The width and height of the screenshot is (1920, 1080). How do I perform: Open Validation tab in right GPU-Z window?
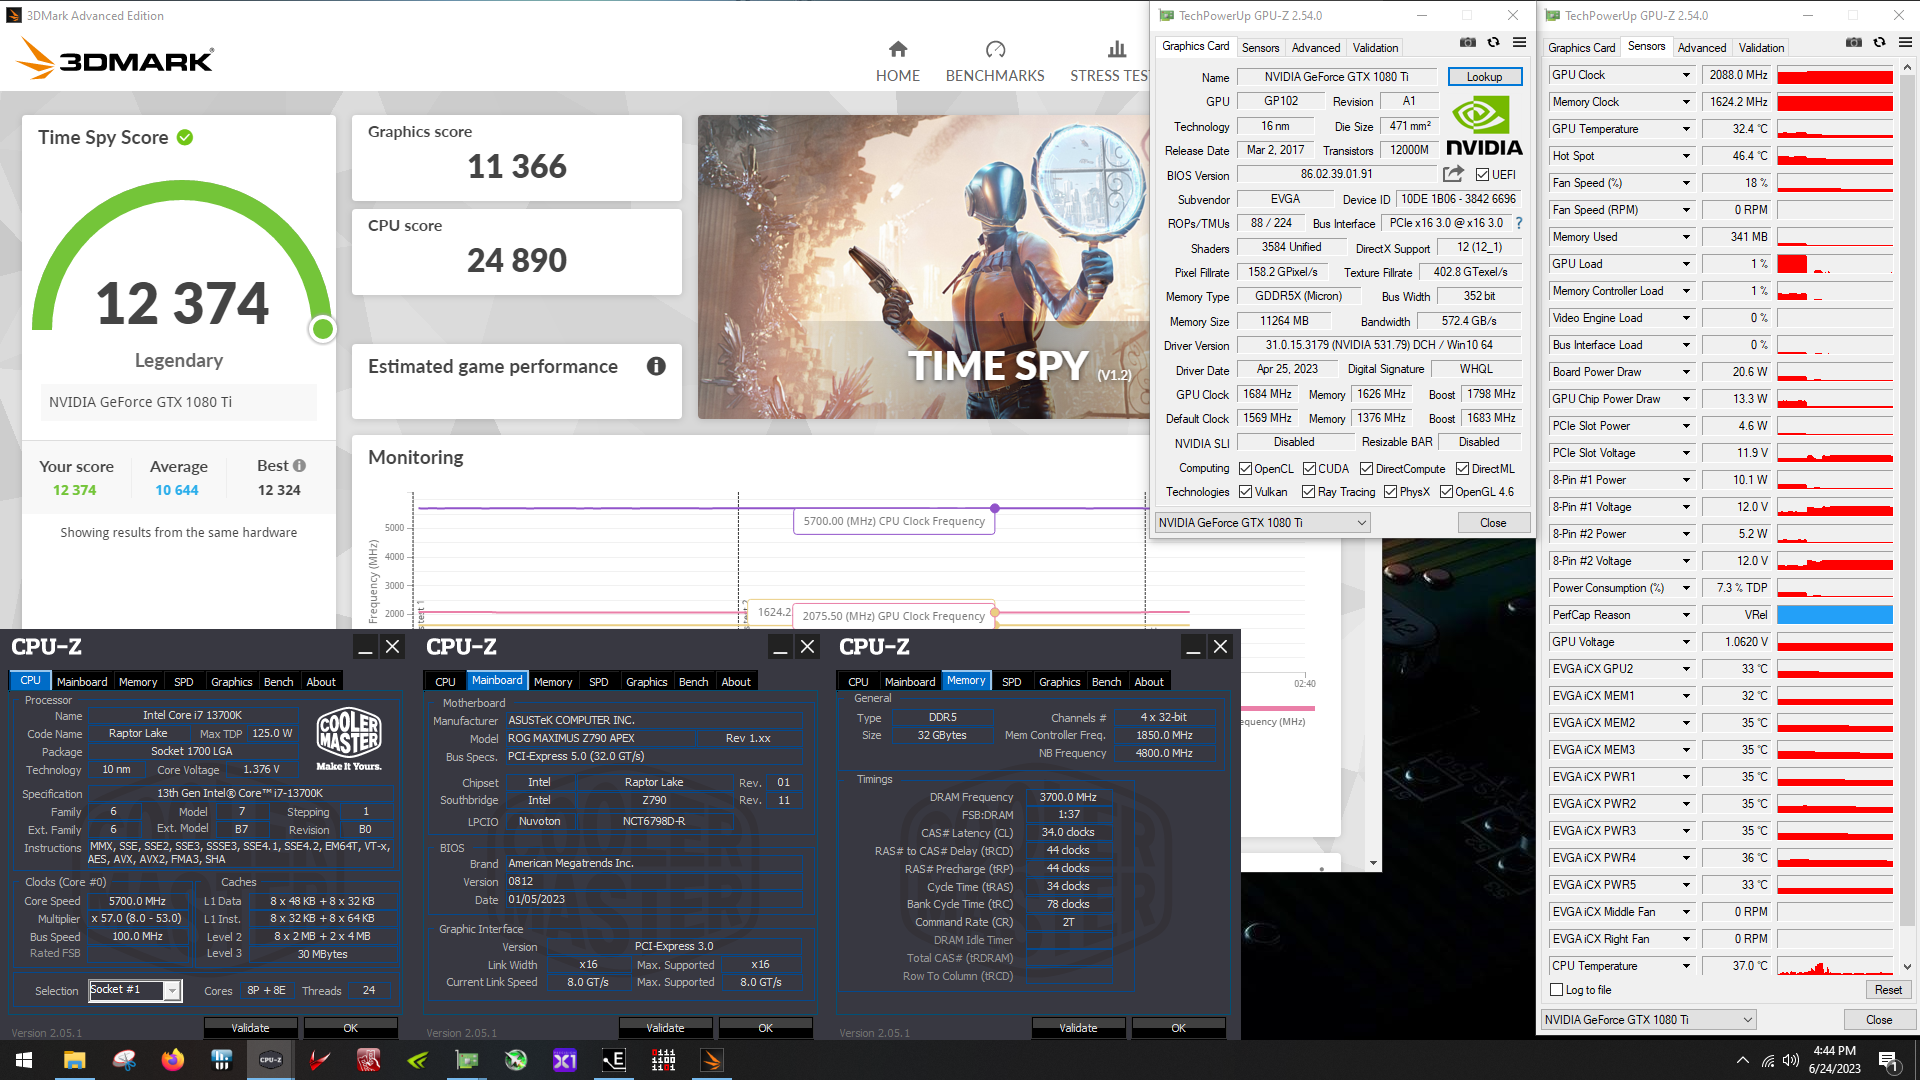click(1761, 47)
